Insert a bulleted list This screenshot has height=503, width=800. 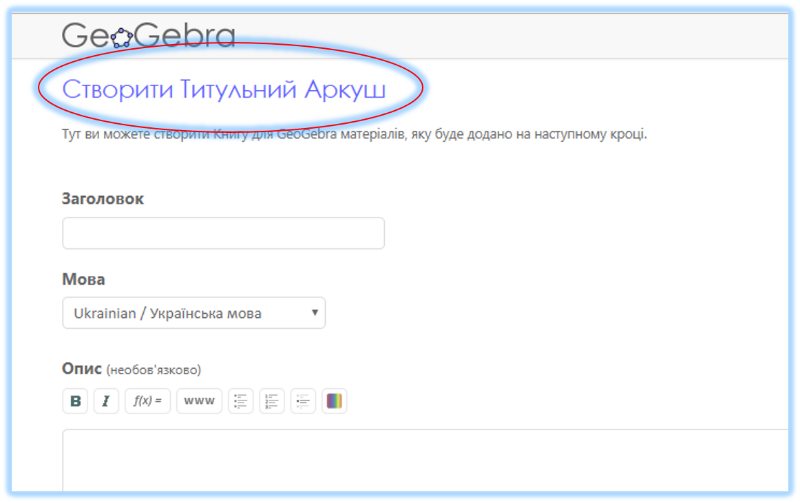click(241, 401)
